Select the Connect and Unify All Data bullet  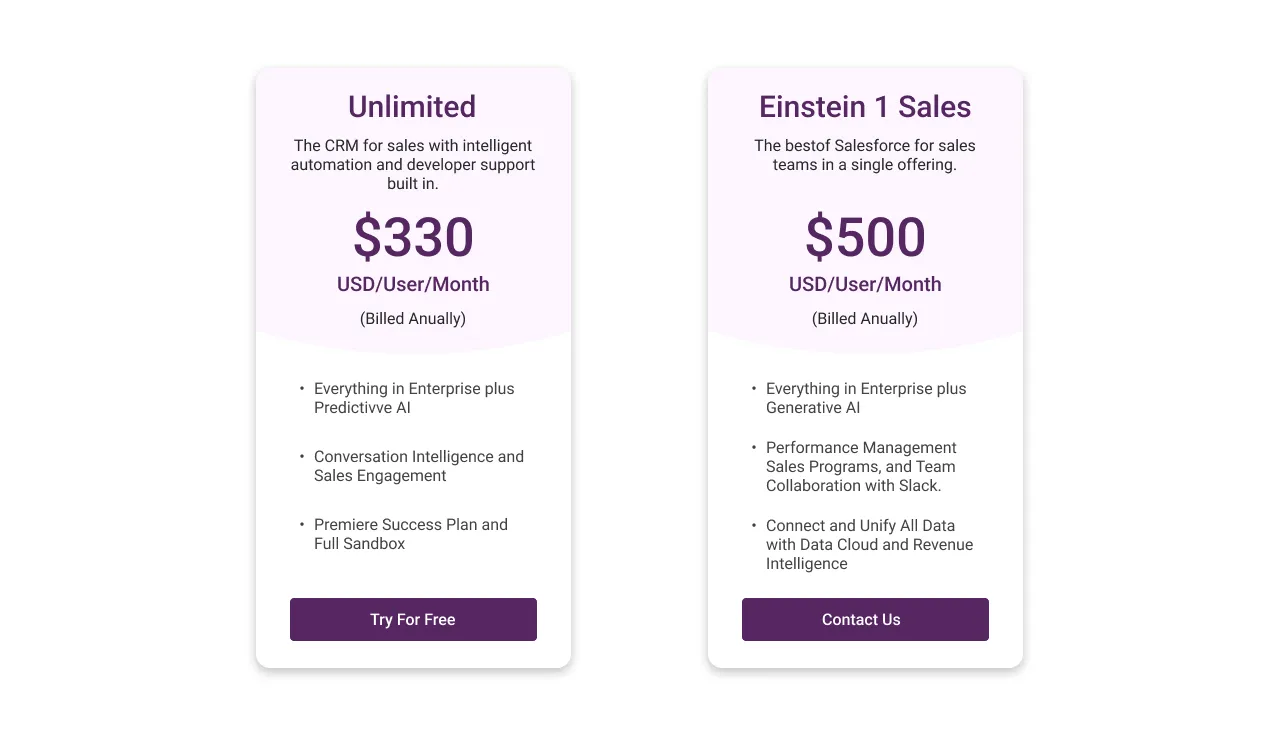click(869, 544)
